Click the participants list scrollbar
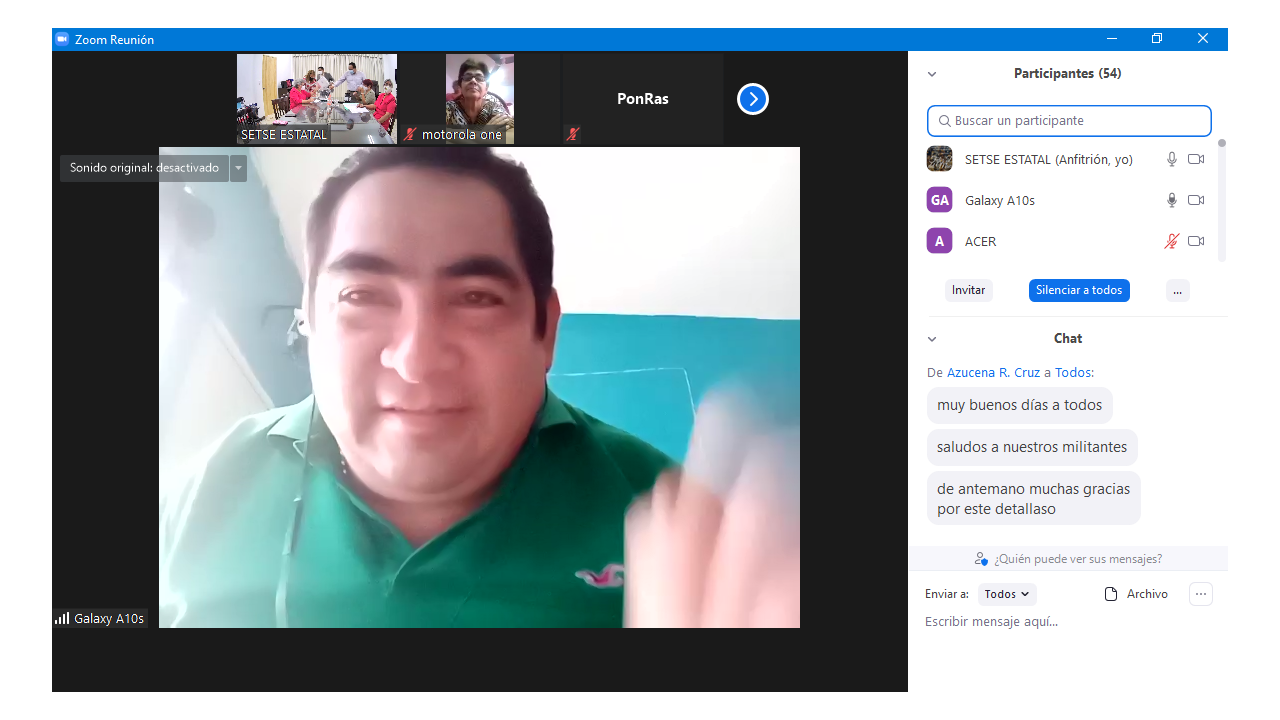Viewport: 1280px width, 720px height. click(x=1221, y=200)
